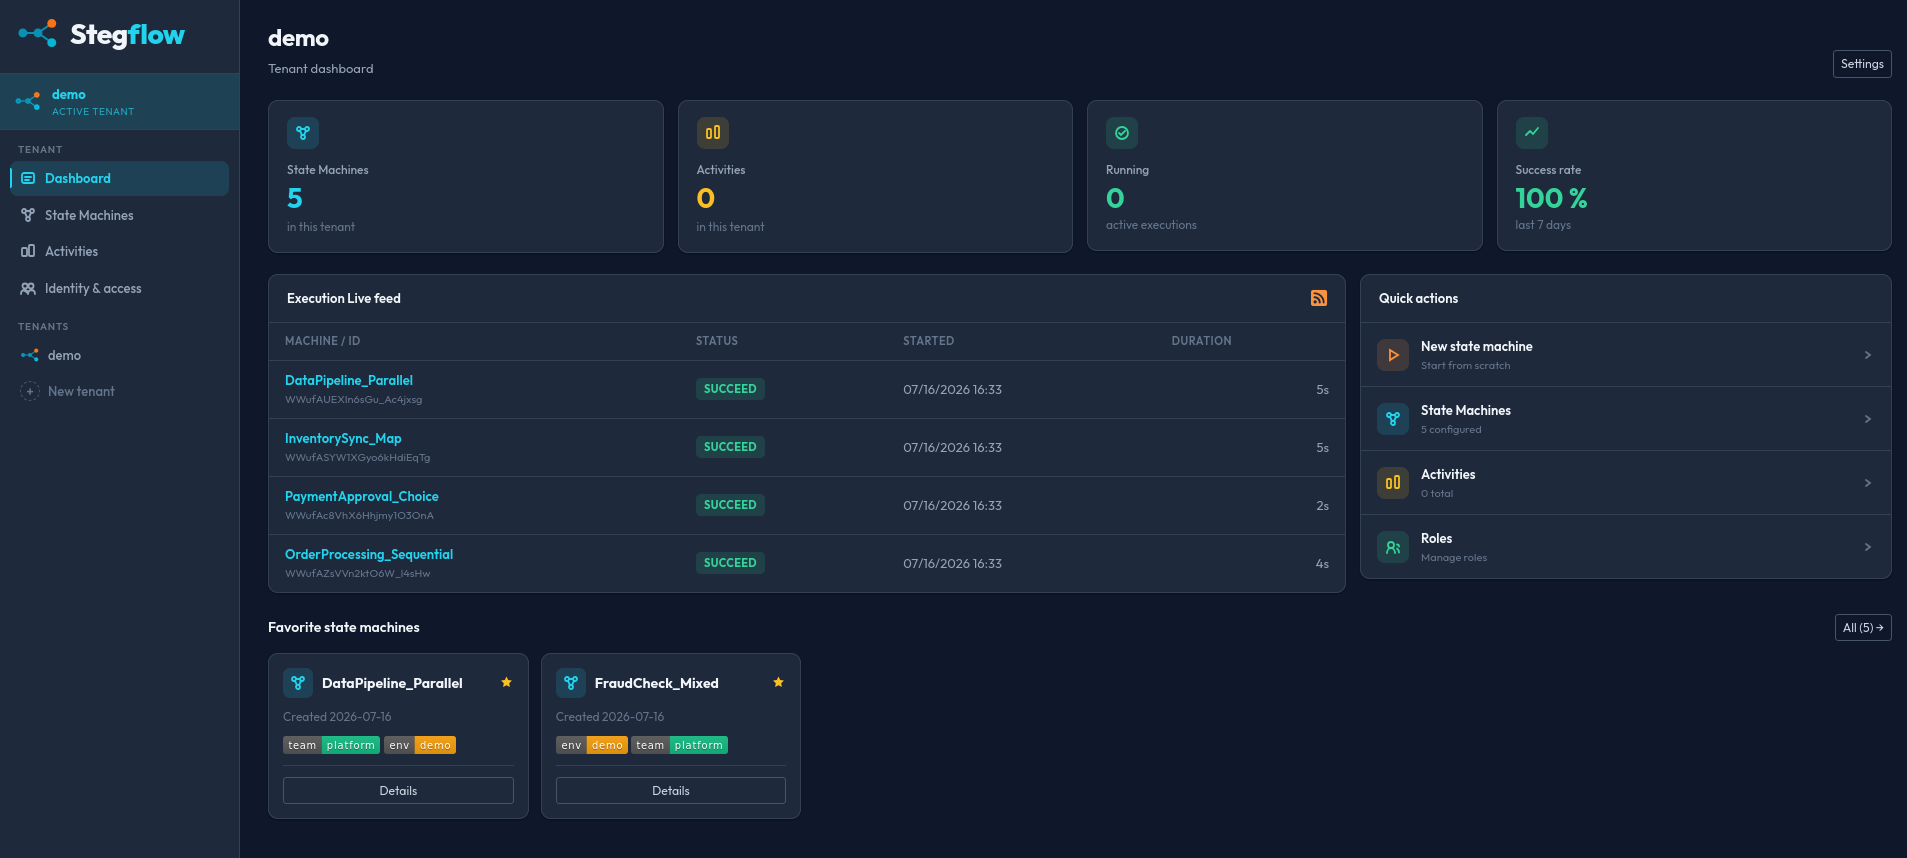The image size is (1907, 858).
Task: Open the DataPipeline_Parallel execution link
Action: tap(349, 380)
